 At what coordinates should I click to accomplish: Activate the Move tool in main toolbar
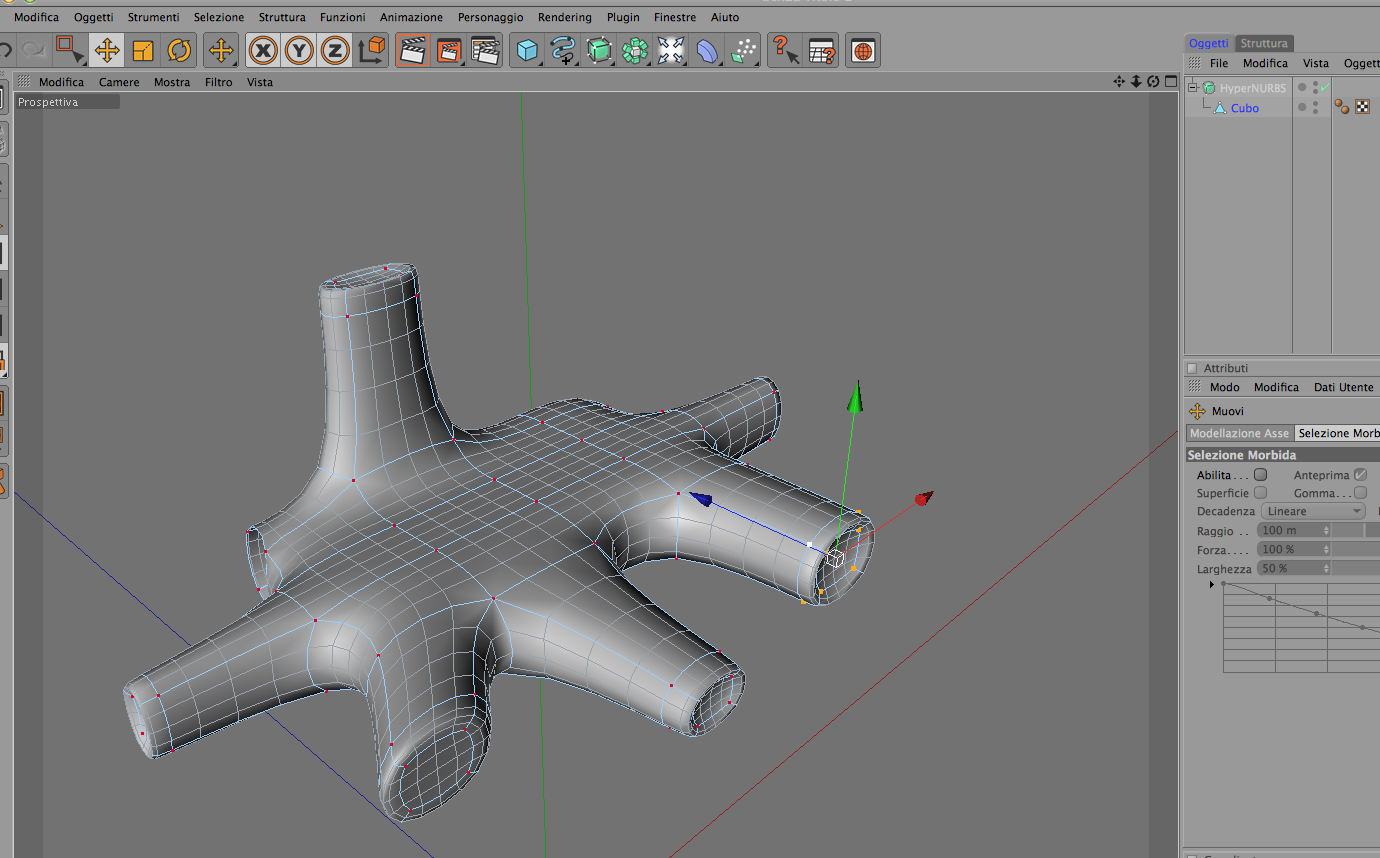tap(107, 50)
